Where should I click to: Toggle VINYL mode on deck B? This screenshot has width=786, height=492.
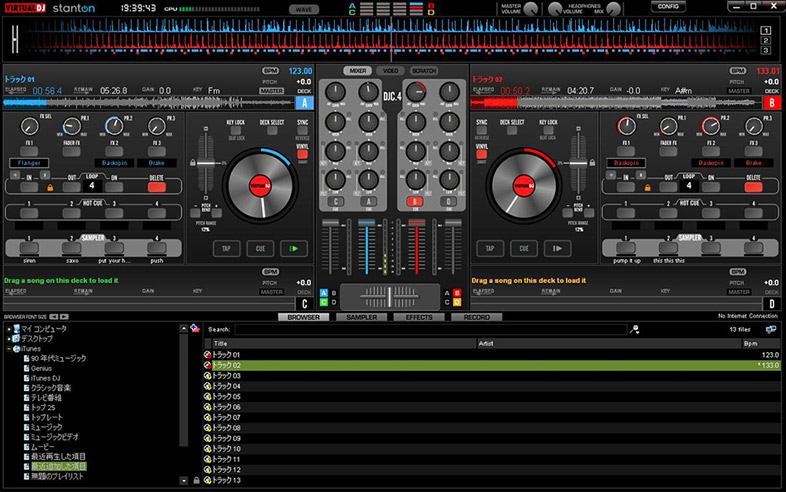(x=482, y=154)
